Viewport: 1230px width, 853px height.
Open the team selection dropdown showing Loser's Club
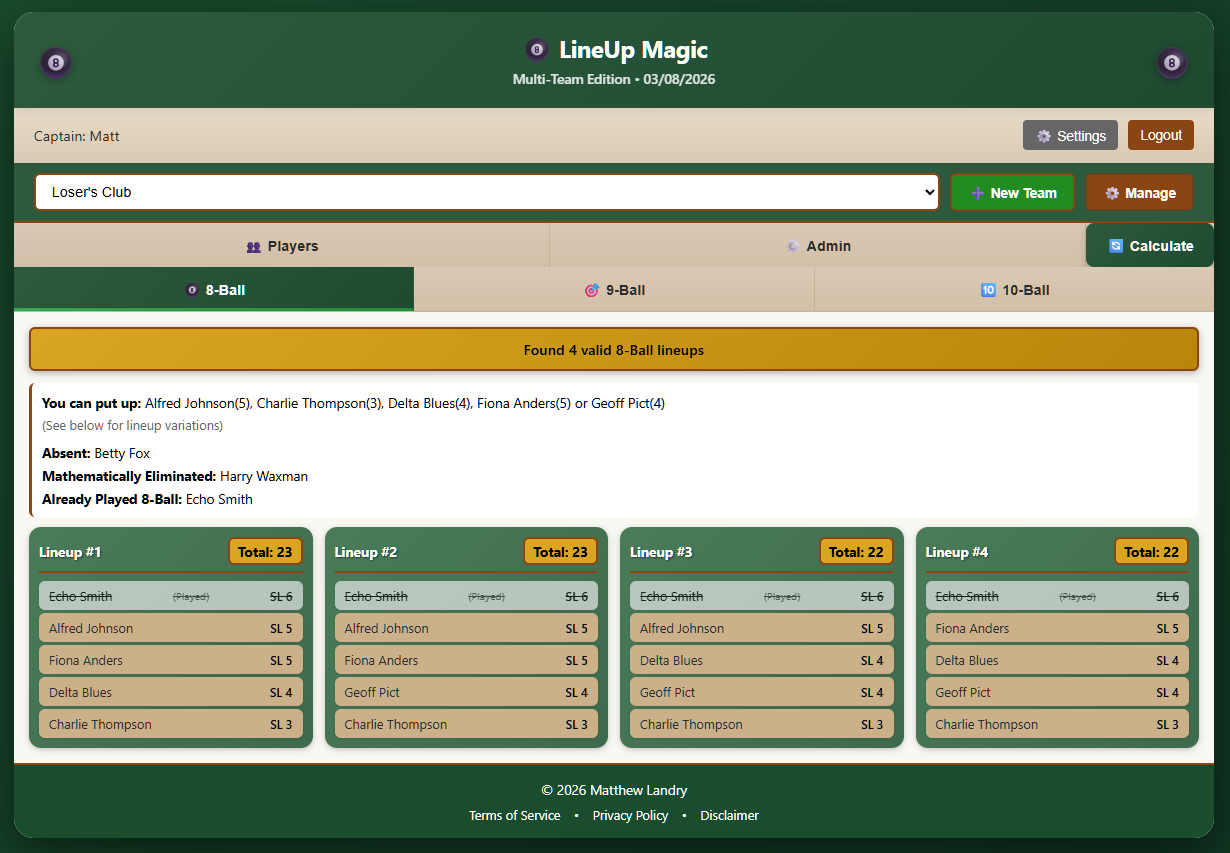coord(487,192)
